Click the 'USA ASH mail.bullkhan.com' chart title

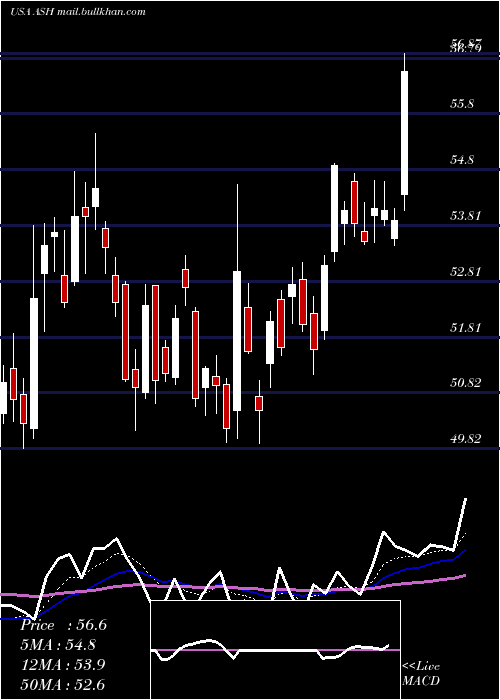tap(78, 11)
